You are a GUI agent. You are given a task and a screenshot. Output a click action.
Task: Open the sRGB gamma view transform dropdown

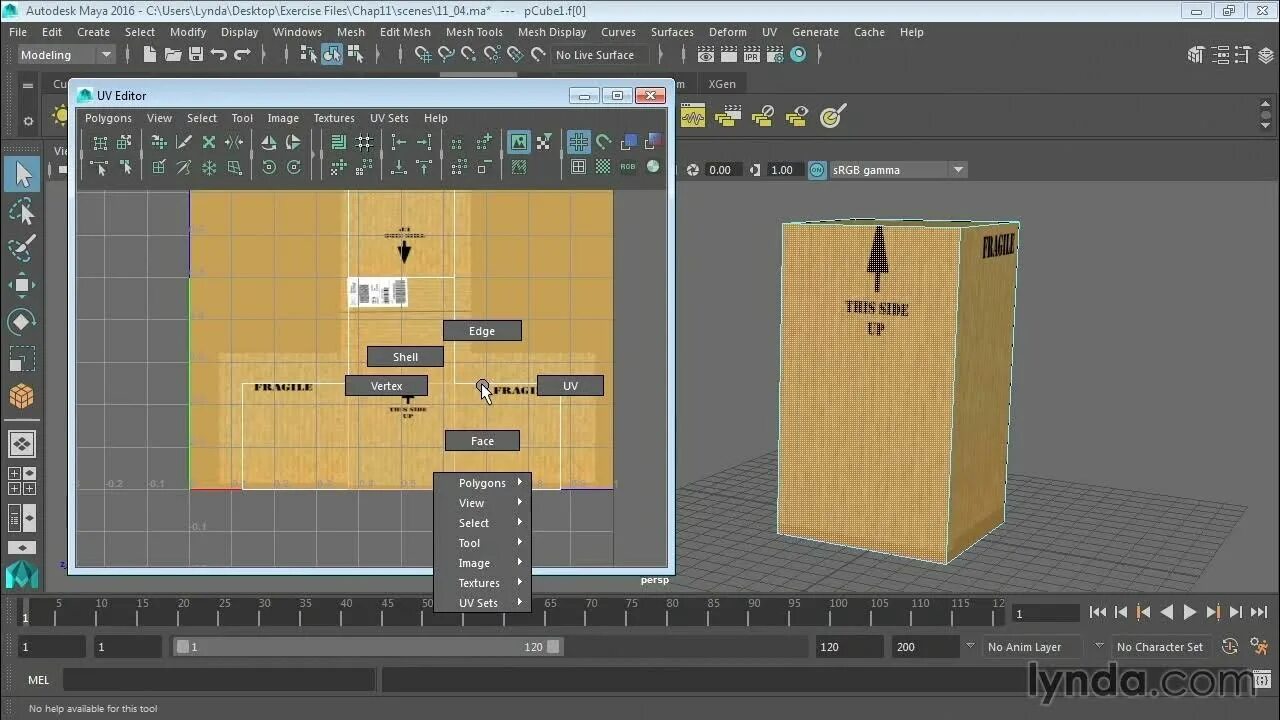tap(898, 170)
